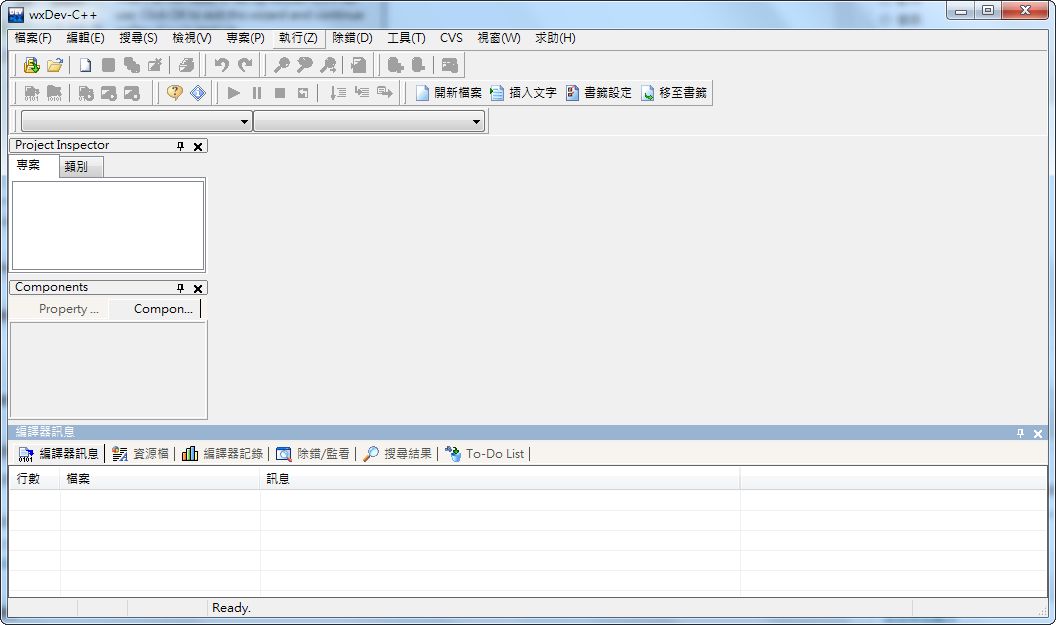This screenshot has width=1056, height=625.
Task: Click the skip function debug icon
Action: pyautogui.click(x=385, y=93)
